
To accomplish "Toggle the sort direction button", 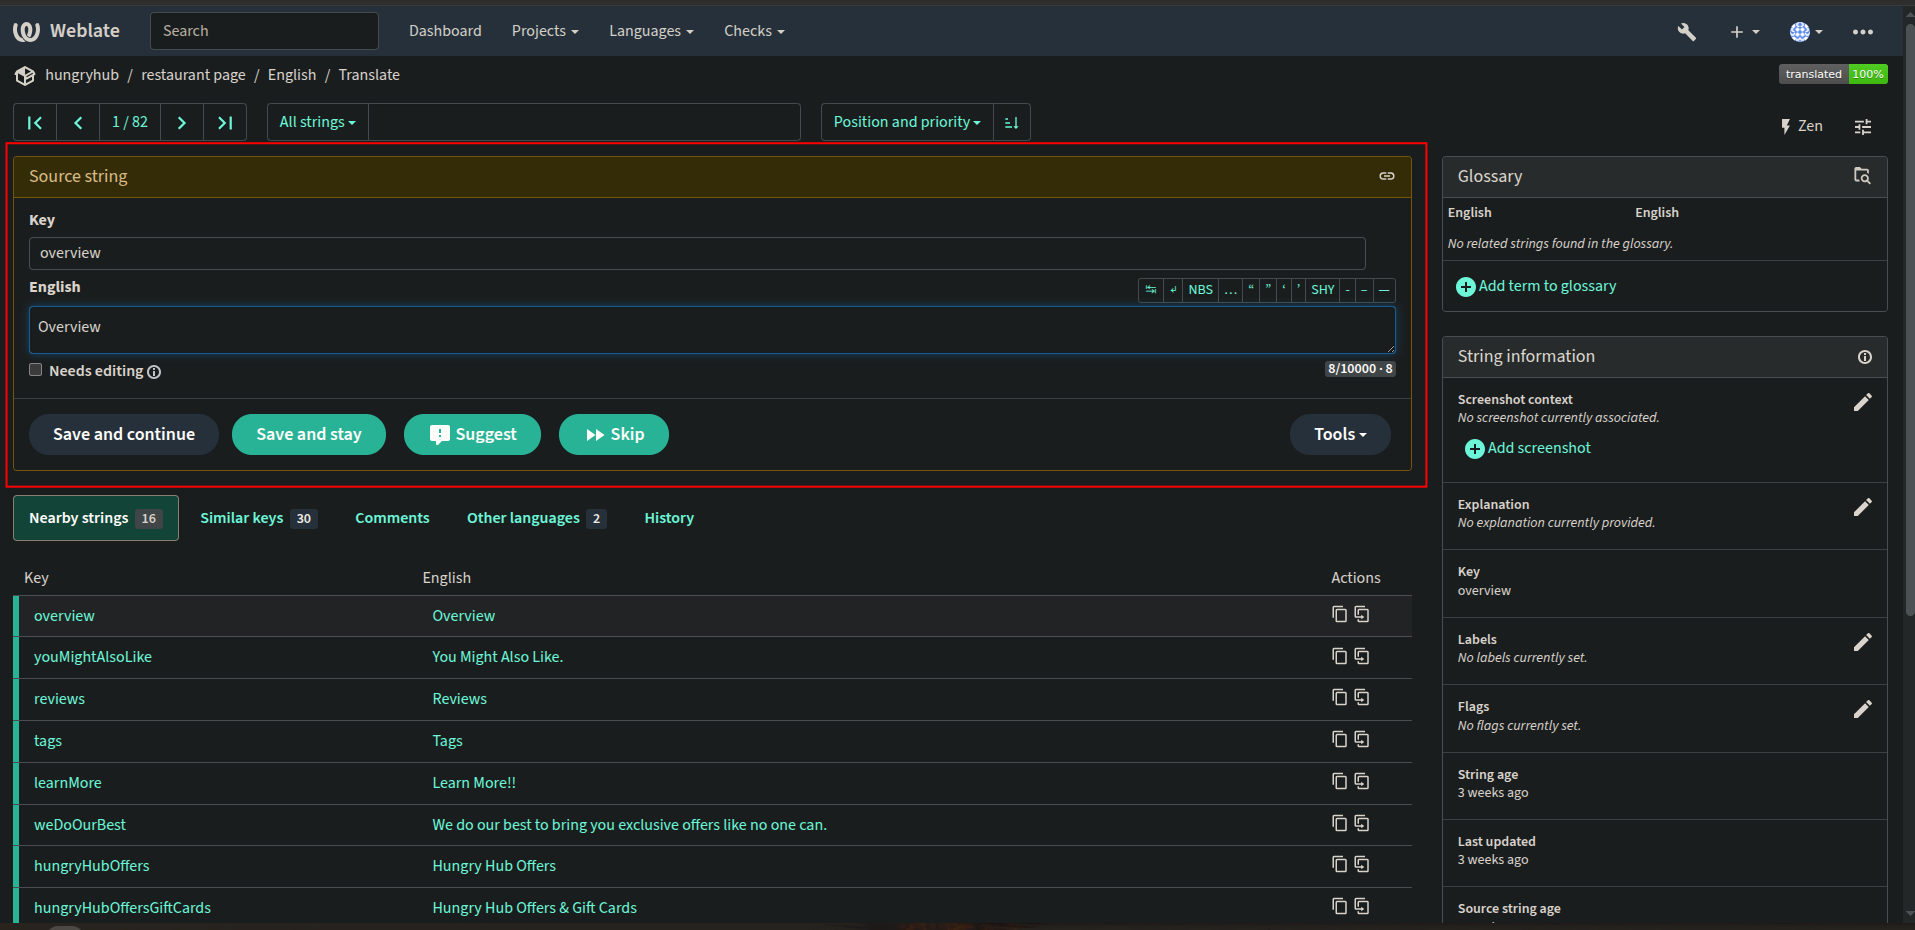I will click(1011, 122).
